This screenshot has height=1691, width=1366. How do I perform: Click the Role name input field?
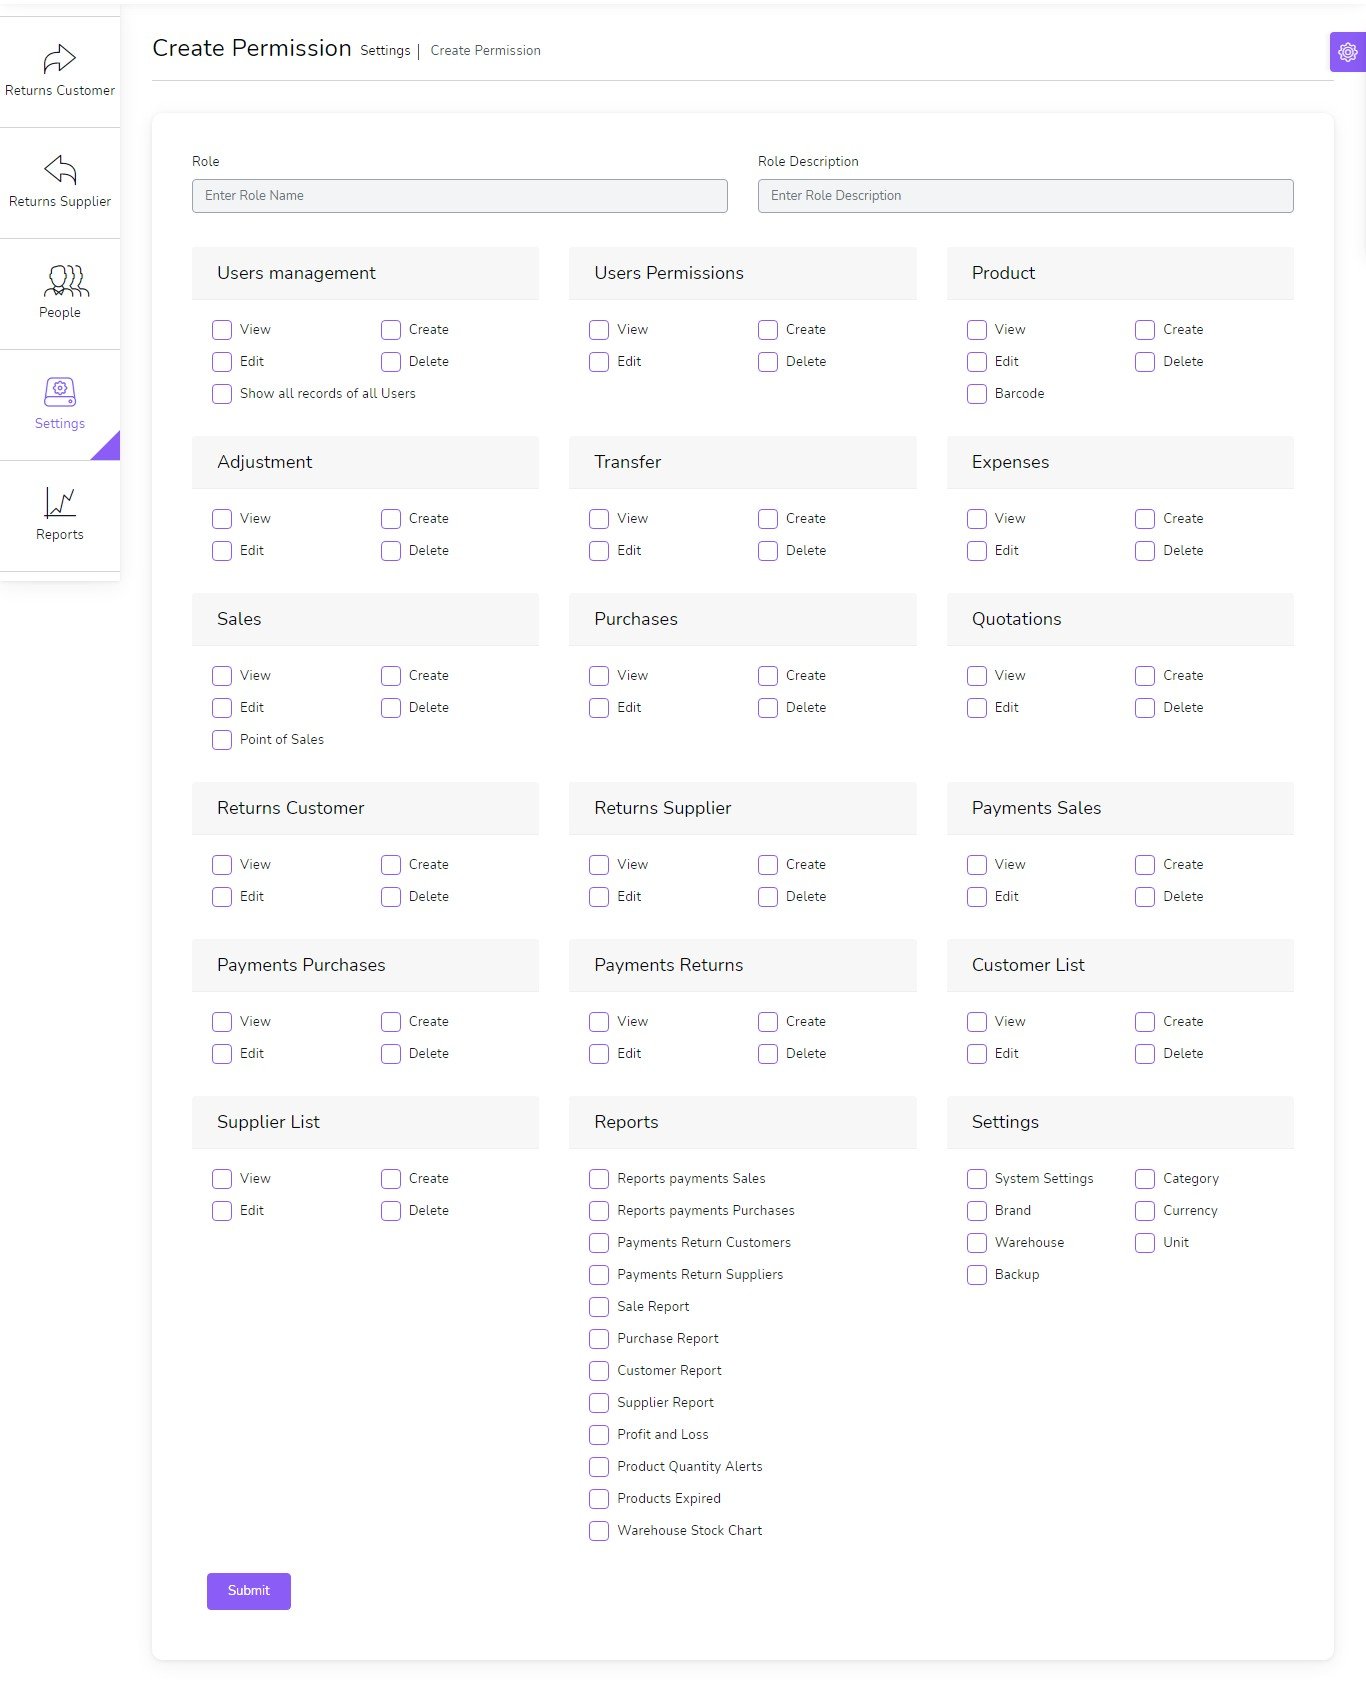pyautogui.click(x=459, y=196)
